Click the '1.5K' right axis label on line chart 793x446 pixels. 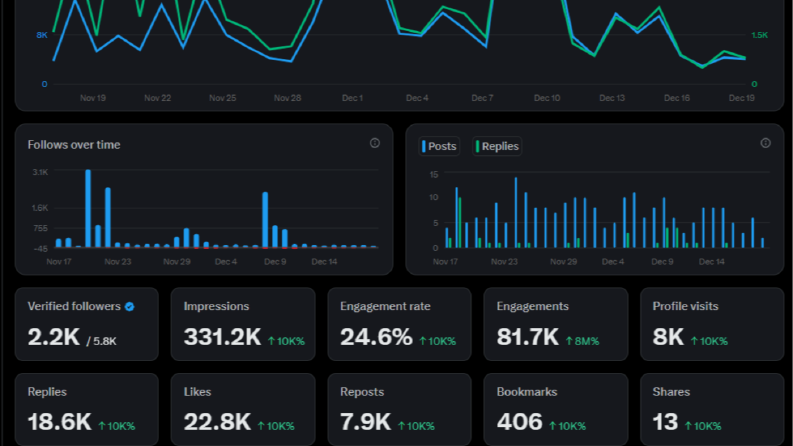coord(760,35)
